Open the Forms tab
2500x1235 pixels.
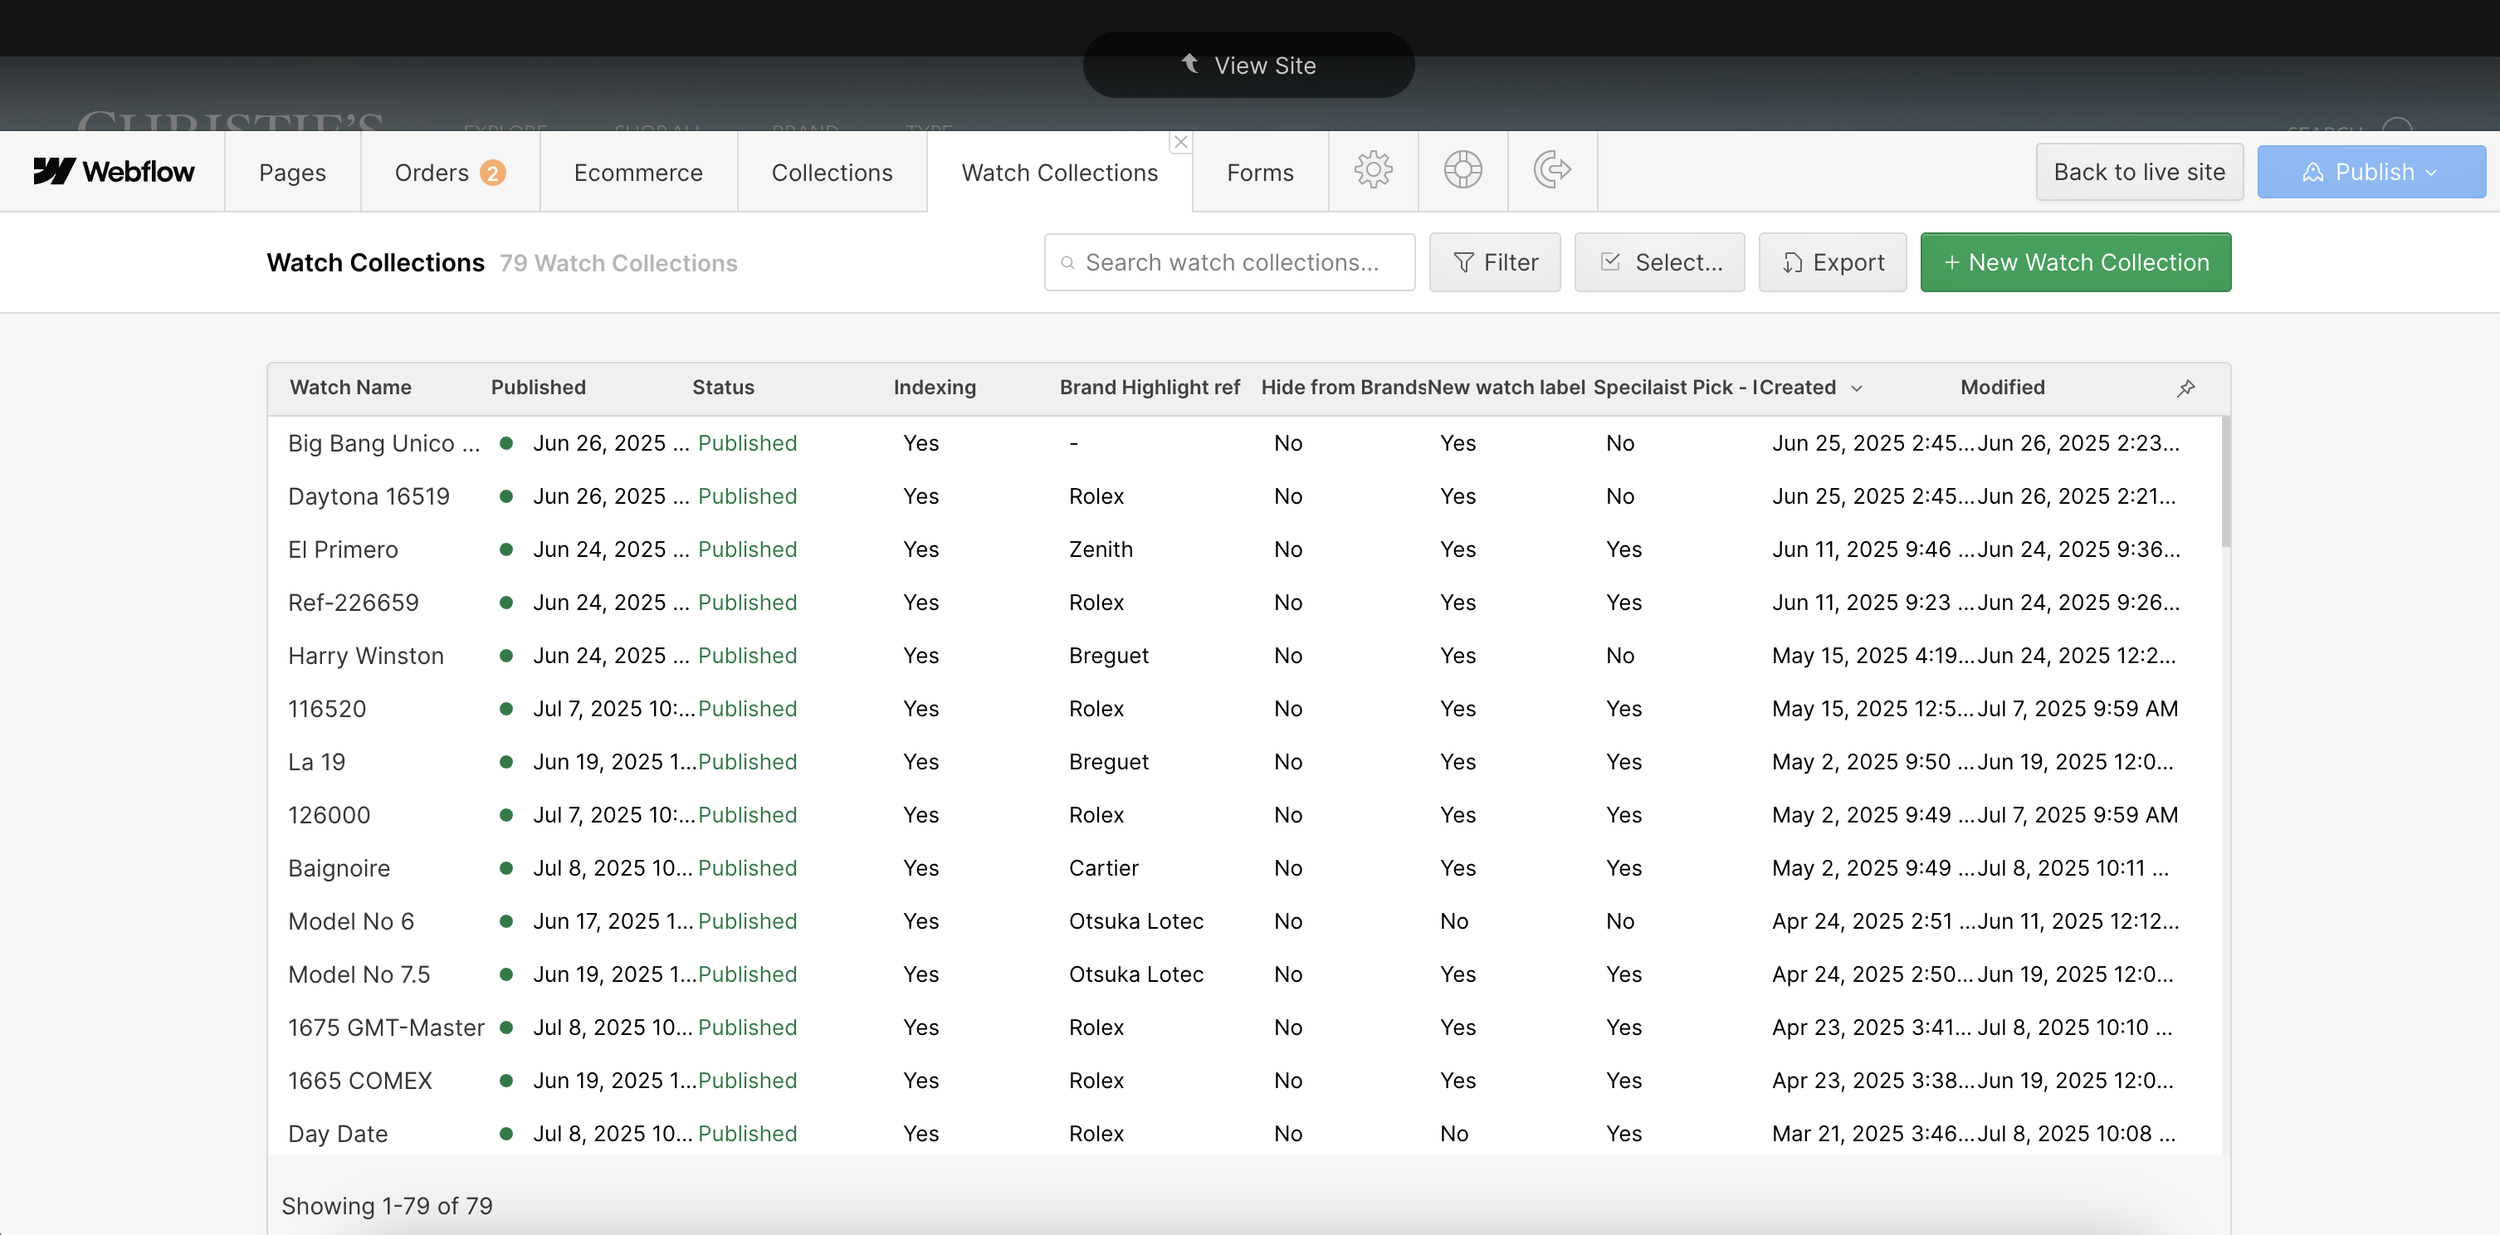(x=1260, y=172)
